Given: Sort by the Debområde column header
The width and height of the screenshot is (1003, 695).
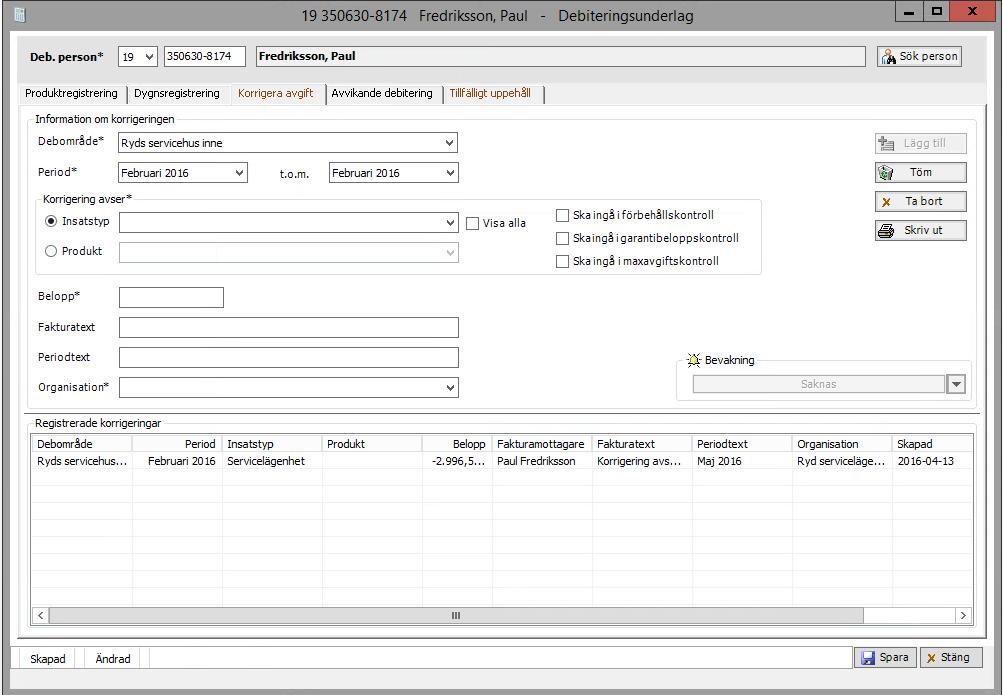Looking at the screenshot, I should pos(82,444).
